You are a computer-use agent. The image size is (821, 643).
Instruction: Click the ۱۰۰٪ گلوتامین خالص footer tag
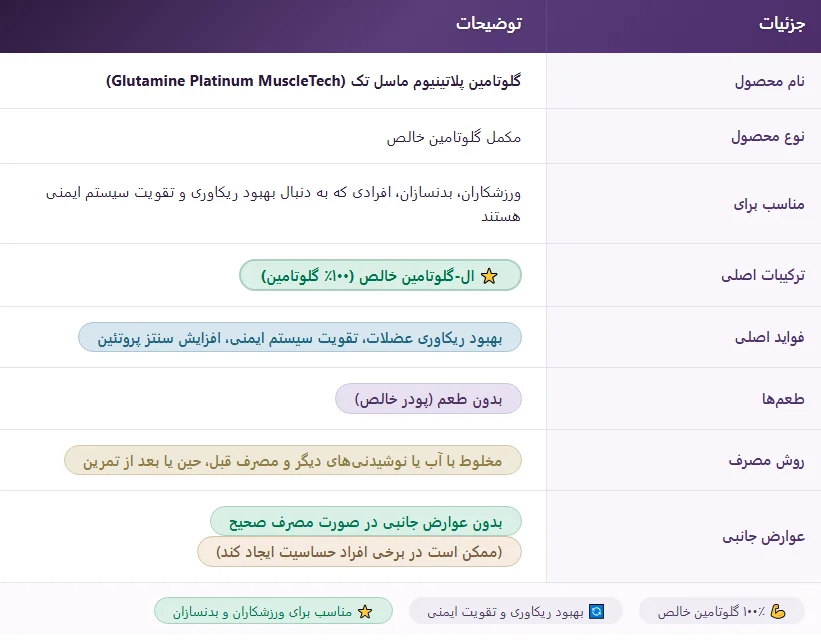(x=722, y=611)
